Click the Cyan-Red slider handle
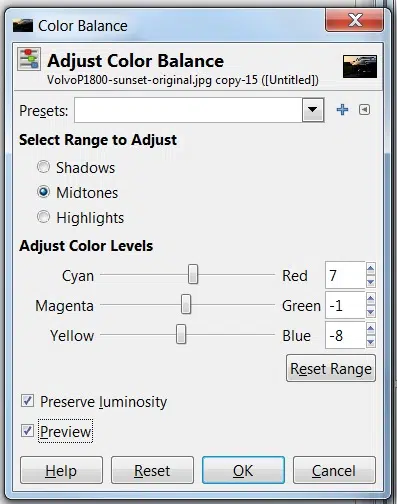The height and width of the screenshot is (504, 397). [x=193, y=274]
